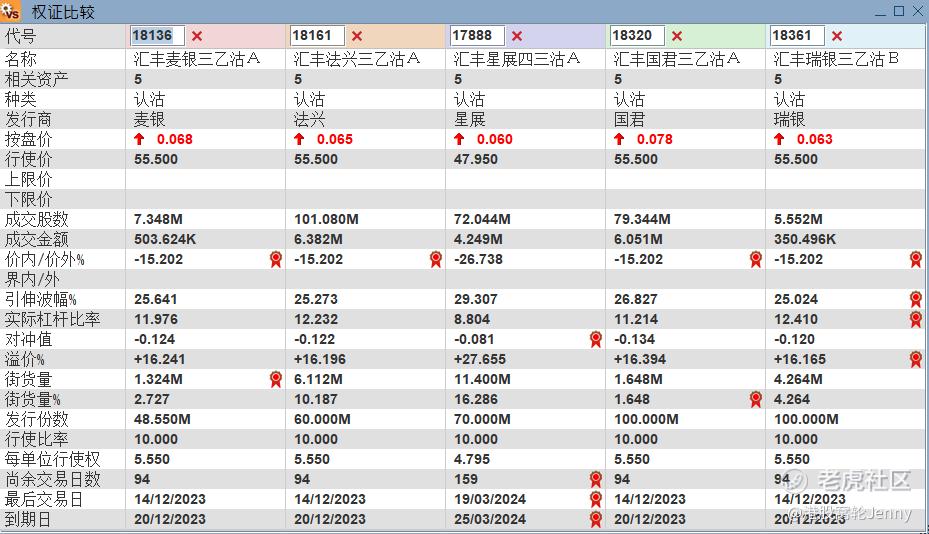
Task: Click effective leverage value 8.804
Action: click(x=472, y=319)
